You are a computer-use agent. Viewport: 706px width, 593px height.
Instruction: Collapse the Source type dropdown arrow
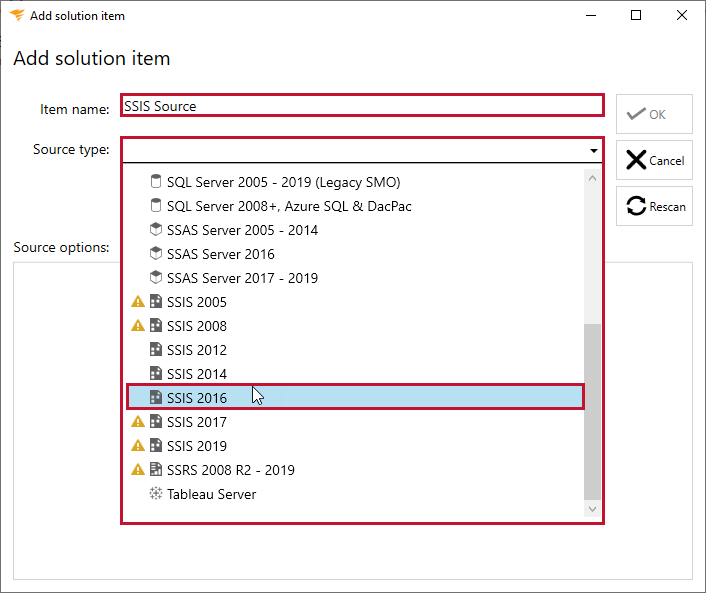(x=593, y=150)
